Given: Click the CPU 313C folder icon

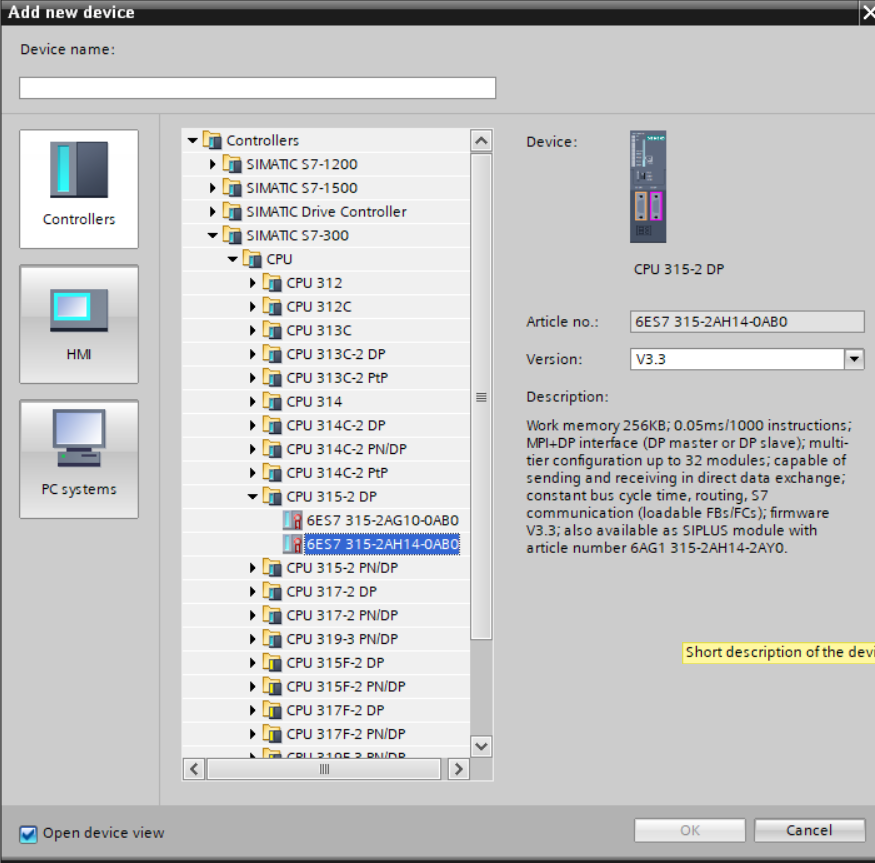Looking at the screenshot, I should click(272, 330).
